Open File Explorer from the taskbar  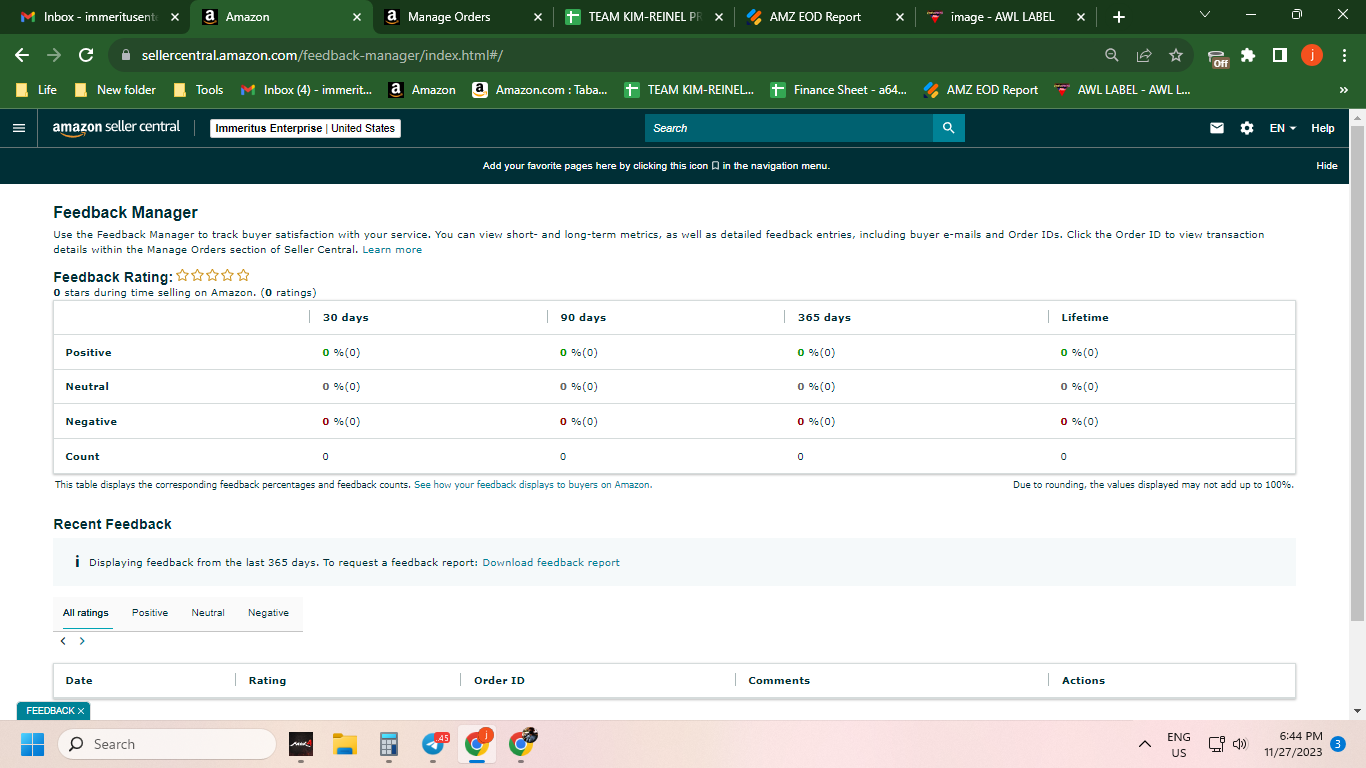coord(345,744)
